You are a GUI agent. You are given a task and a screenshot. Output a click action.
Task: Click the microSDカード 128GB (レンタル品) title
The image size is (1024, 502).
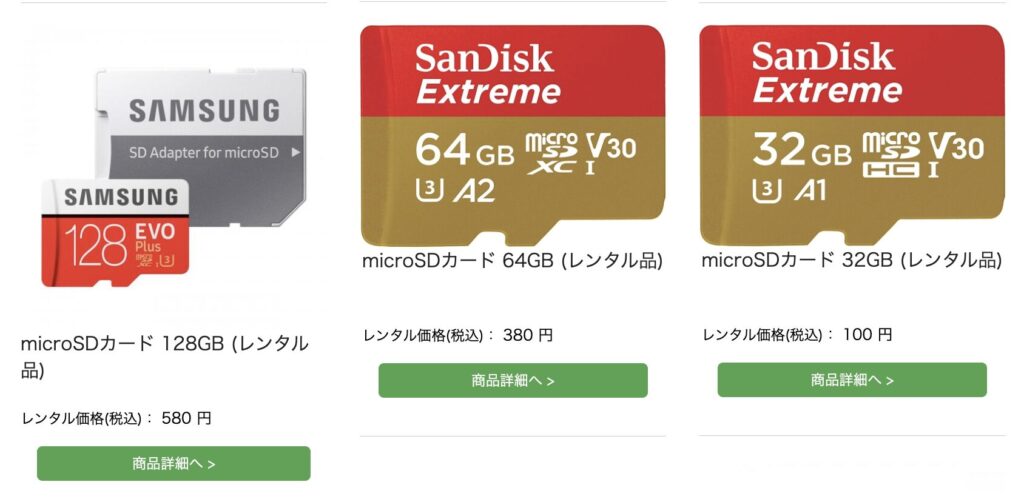click(165, 356)
